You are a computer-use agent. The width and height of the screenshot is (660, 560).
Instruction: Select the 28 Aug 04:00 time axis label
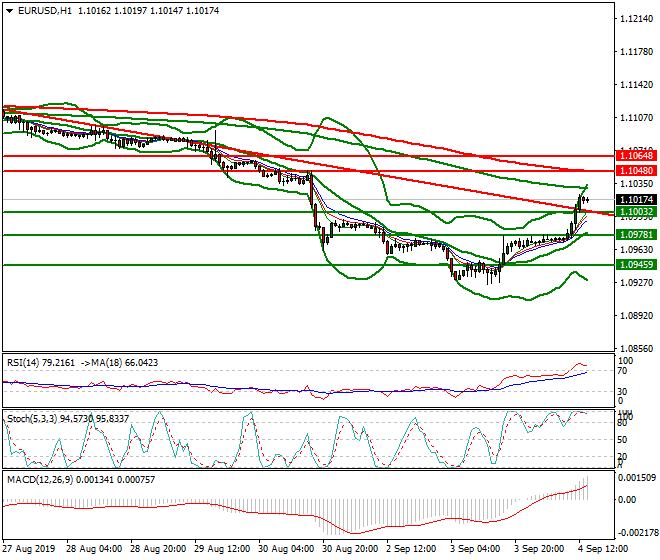[x=94, y=549]
